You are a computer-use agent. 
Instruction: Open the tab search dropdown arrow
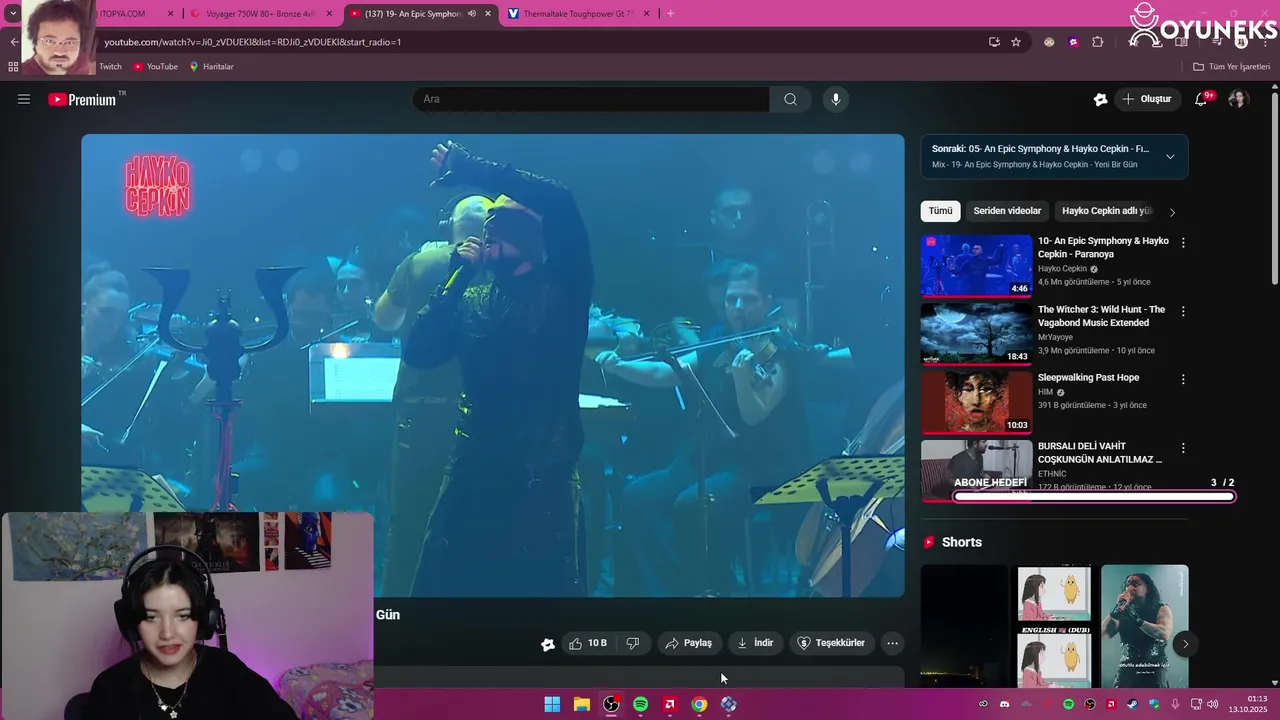pyautogui.click(x=13, y=14)
